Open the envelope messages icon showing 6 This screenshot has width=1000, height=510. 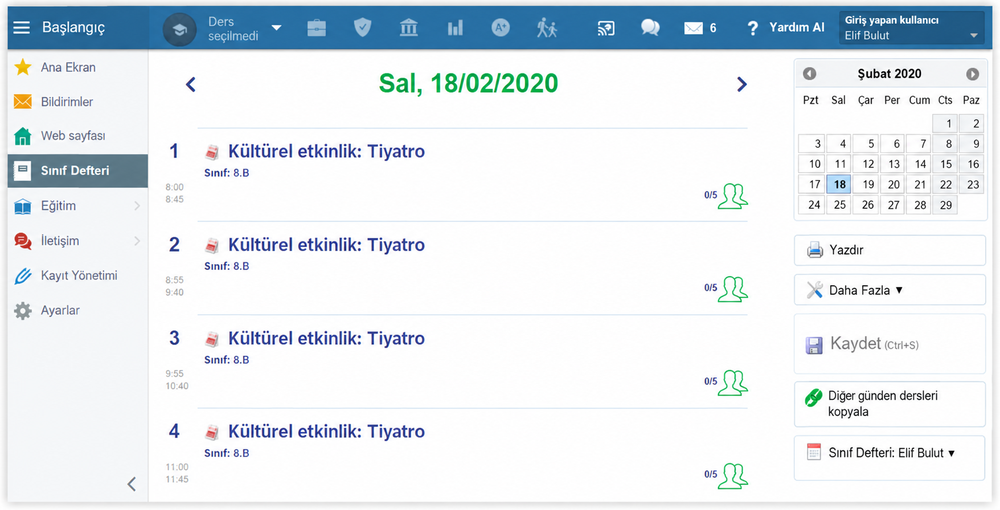(x=700, y=28)
